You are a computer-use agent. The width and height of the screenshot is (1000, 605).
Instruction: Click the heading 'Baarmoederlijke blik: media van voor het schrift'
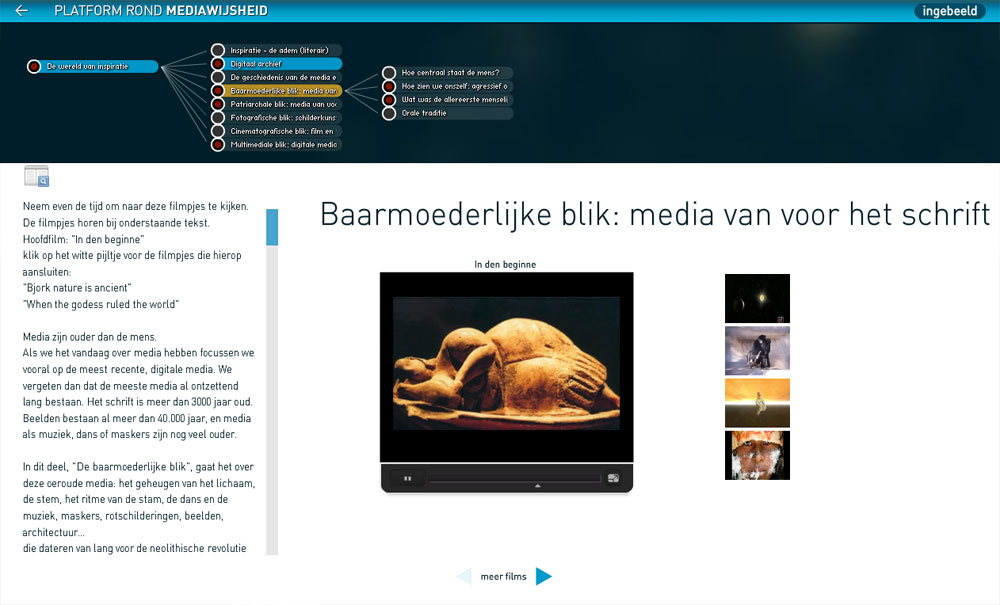[655, 214]
